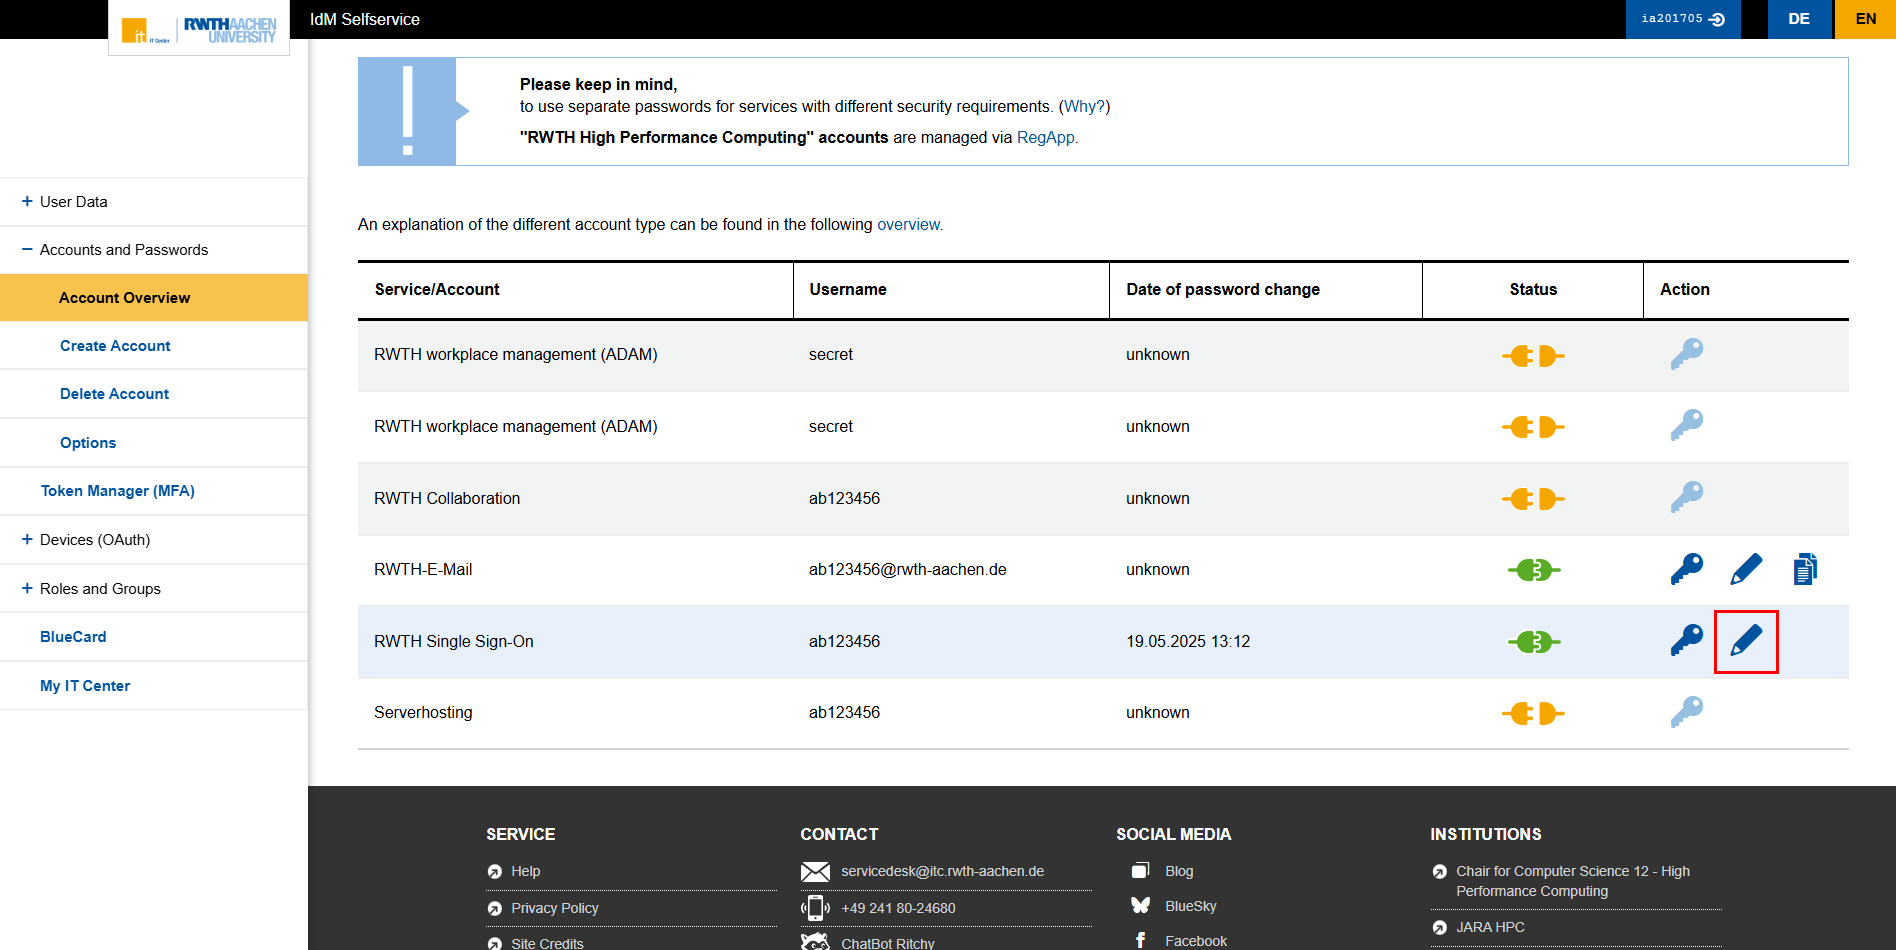Click the orange plug status icon for RWTH Collaboration
The width and height of the screenshot is (1896, 950).
(x=1533, y=498)
